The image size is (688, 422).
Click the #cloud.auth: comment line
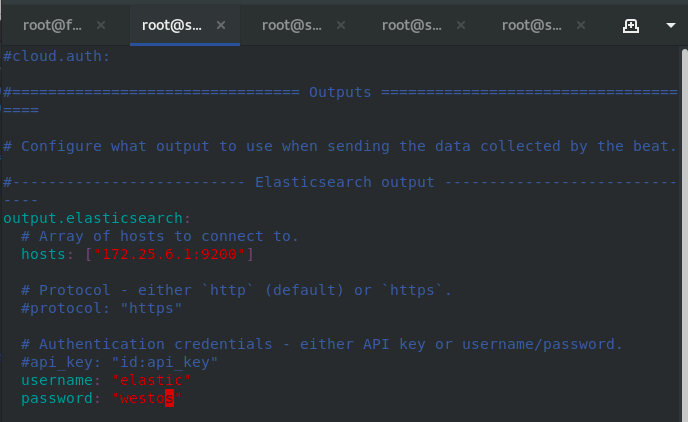[x=56, y=56]
